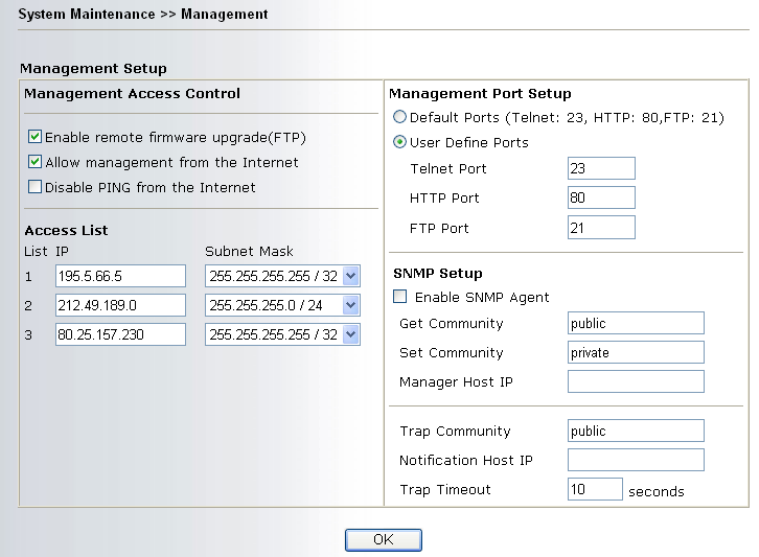The image size is (759, 557).
Task: Open subnet mask dropdown for list 3
Action: pyautogui.click(x=350, y=333)
